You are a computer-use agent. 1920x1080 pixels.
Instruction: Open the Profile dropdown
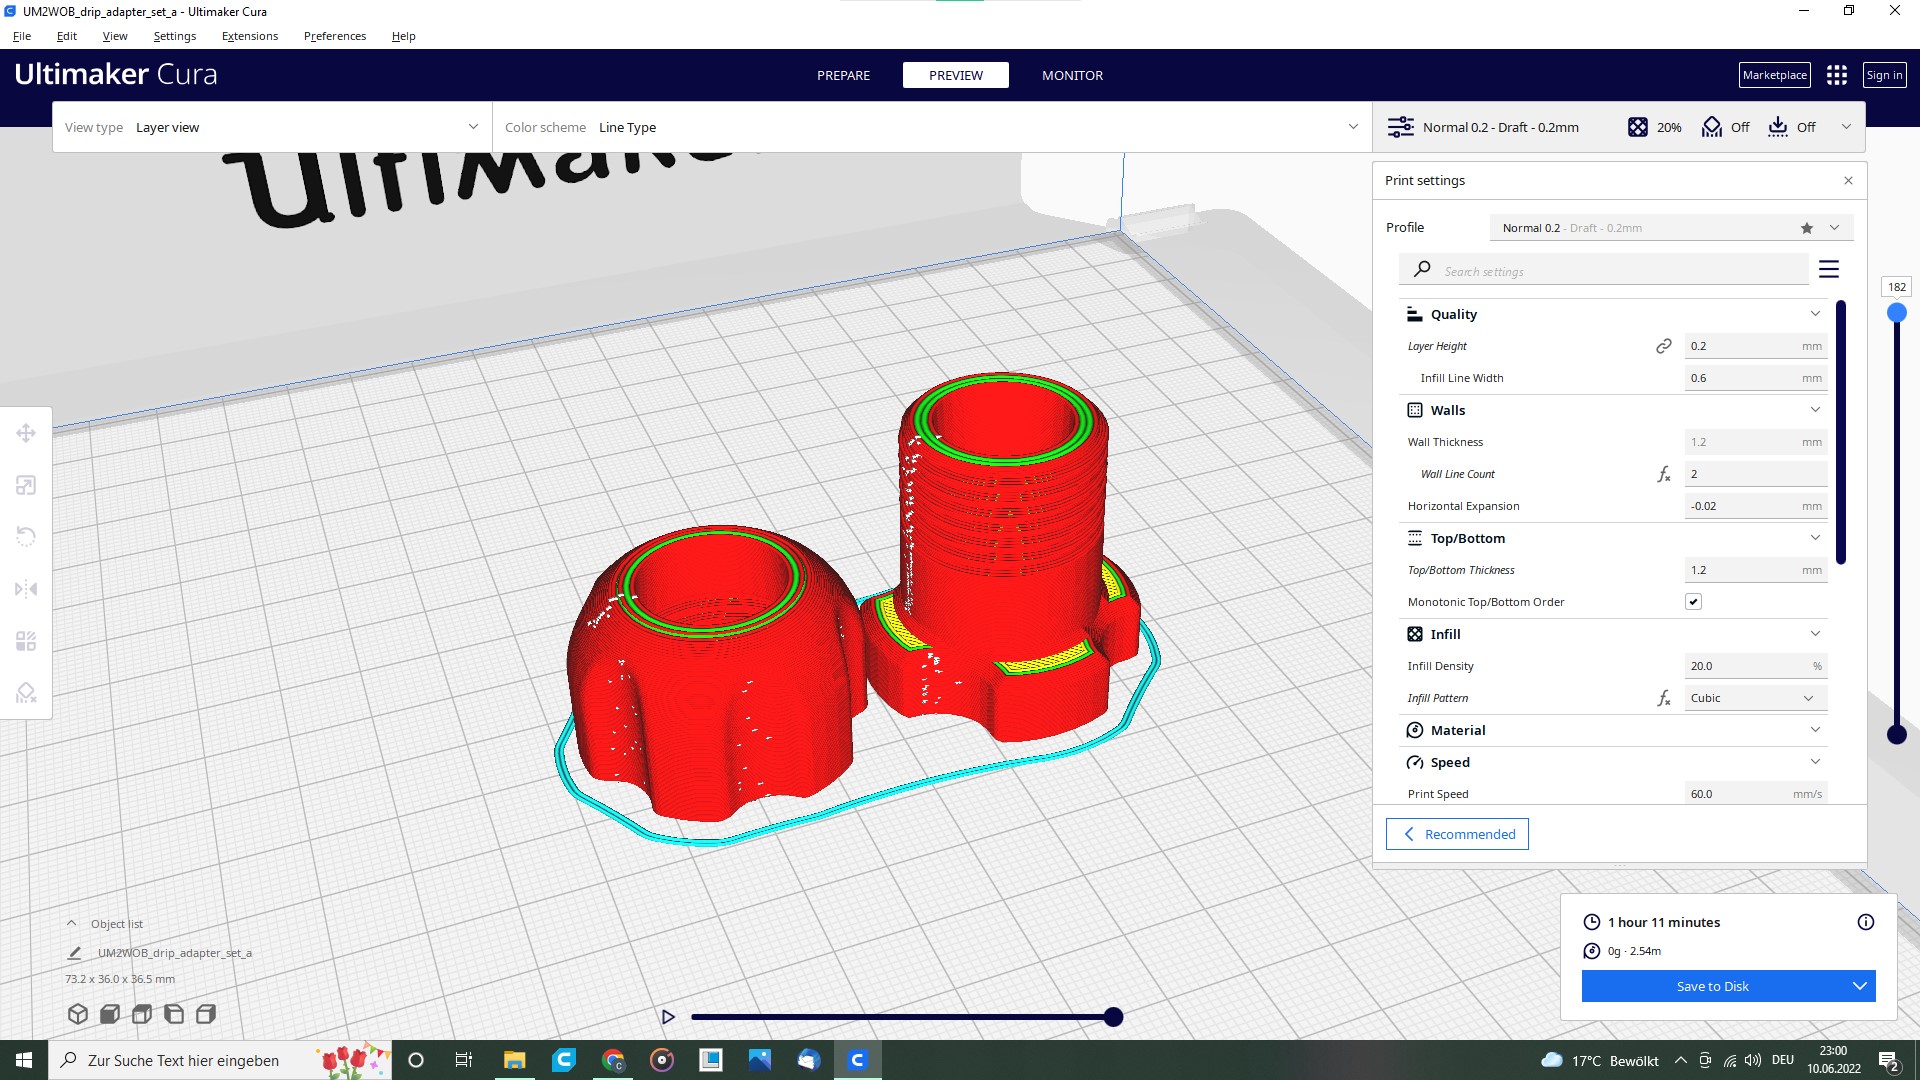click(x=1671, y=228)
